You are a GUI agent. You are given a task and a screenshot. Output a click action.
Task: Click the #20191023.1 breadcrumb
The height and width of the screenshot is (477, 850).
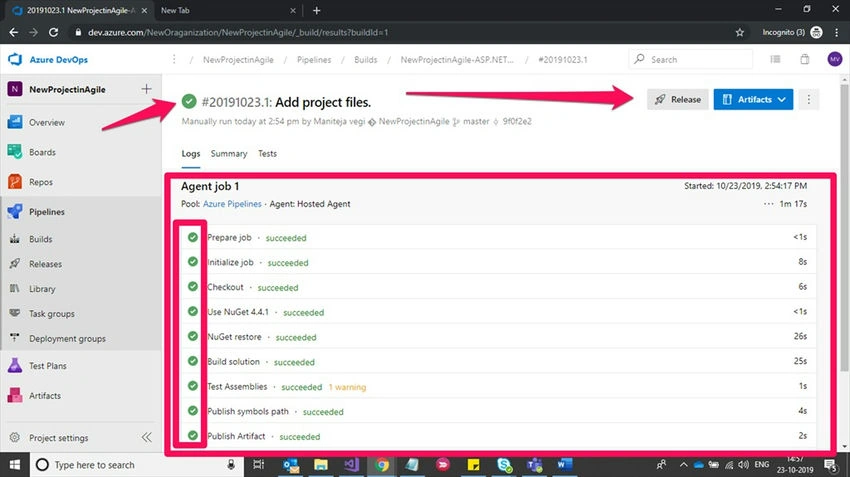pos(562,60)
